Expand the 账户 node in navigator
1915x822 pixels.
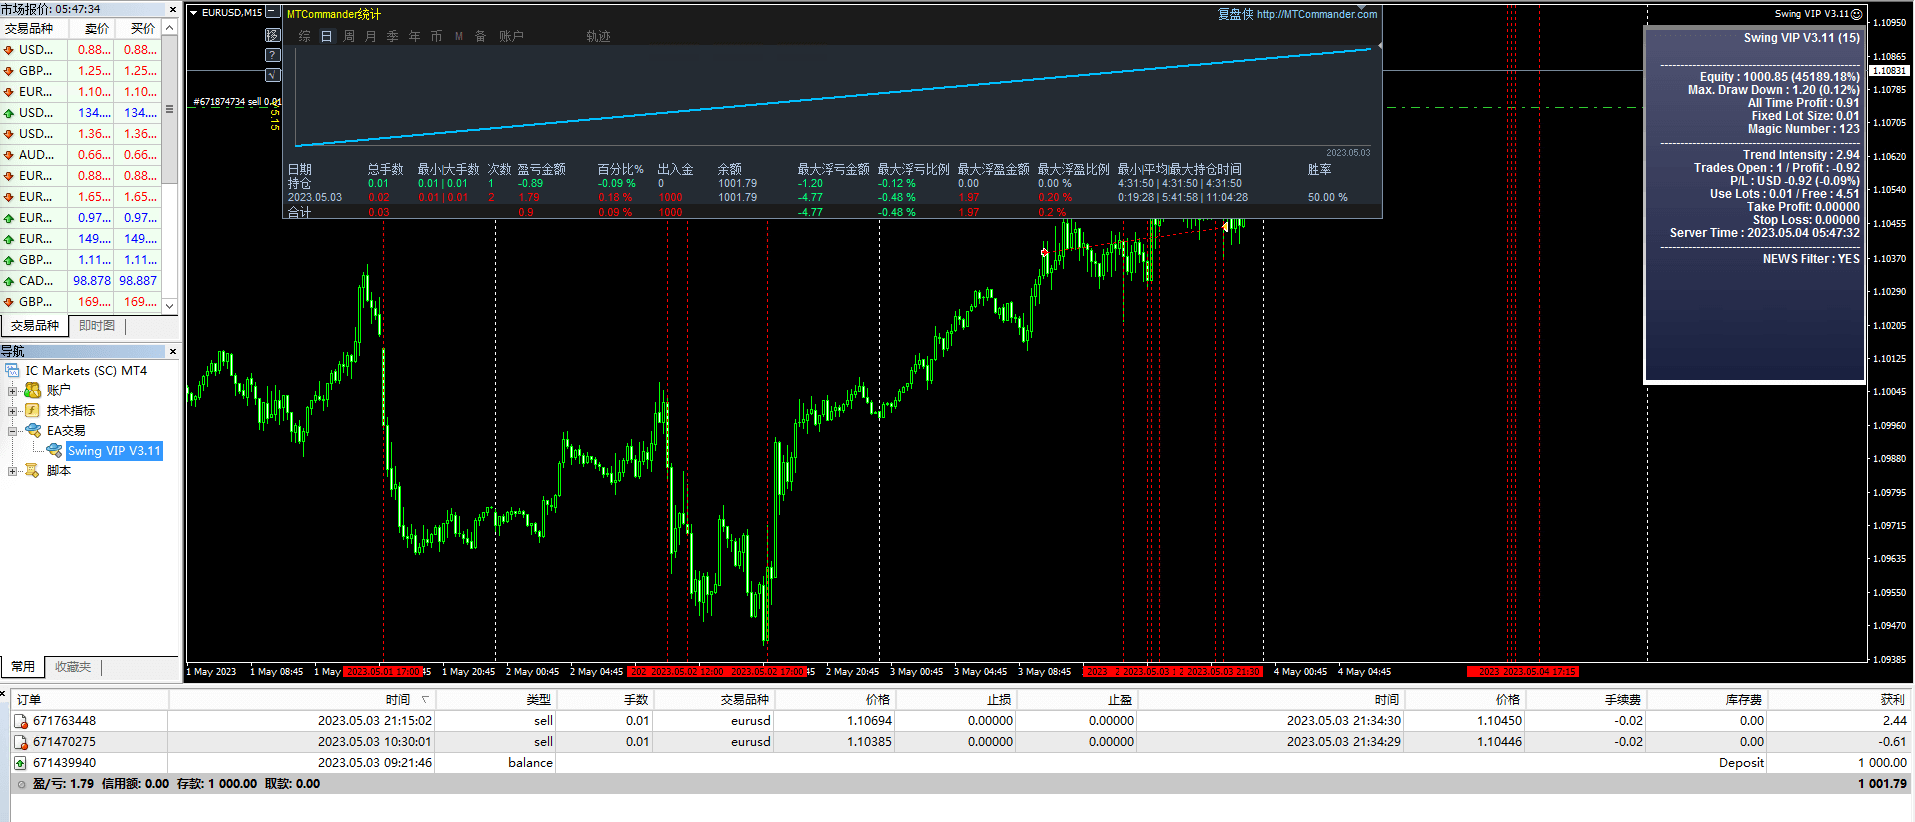13,391
